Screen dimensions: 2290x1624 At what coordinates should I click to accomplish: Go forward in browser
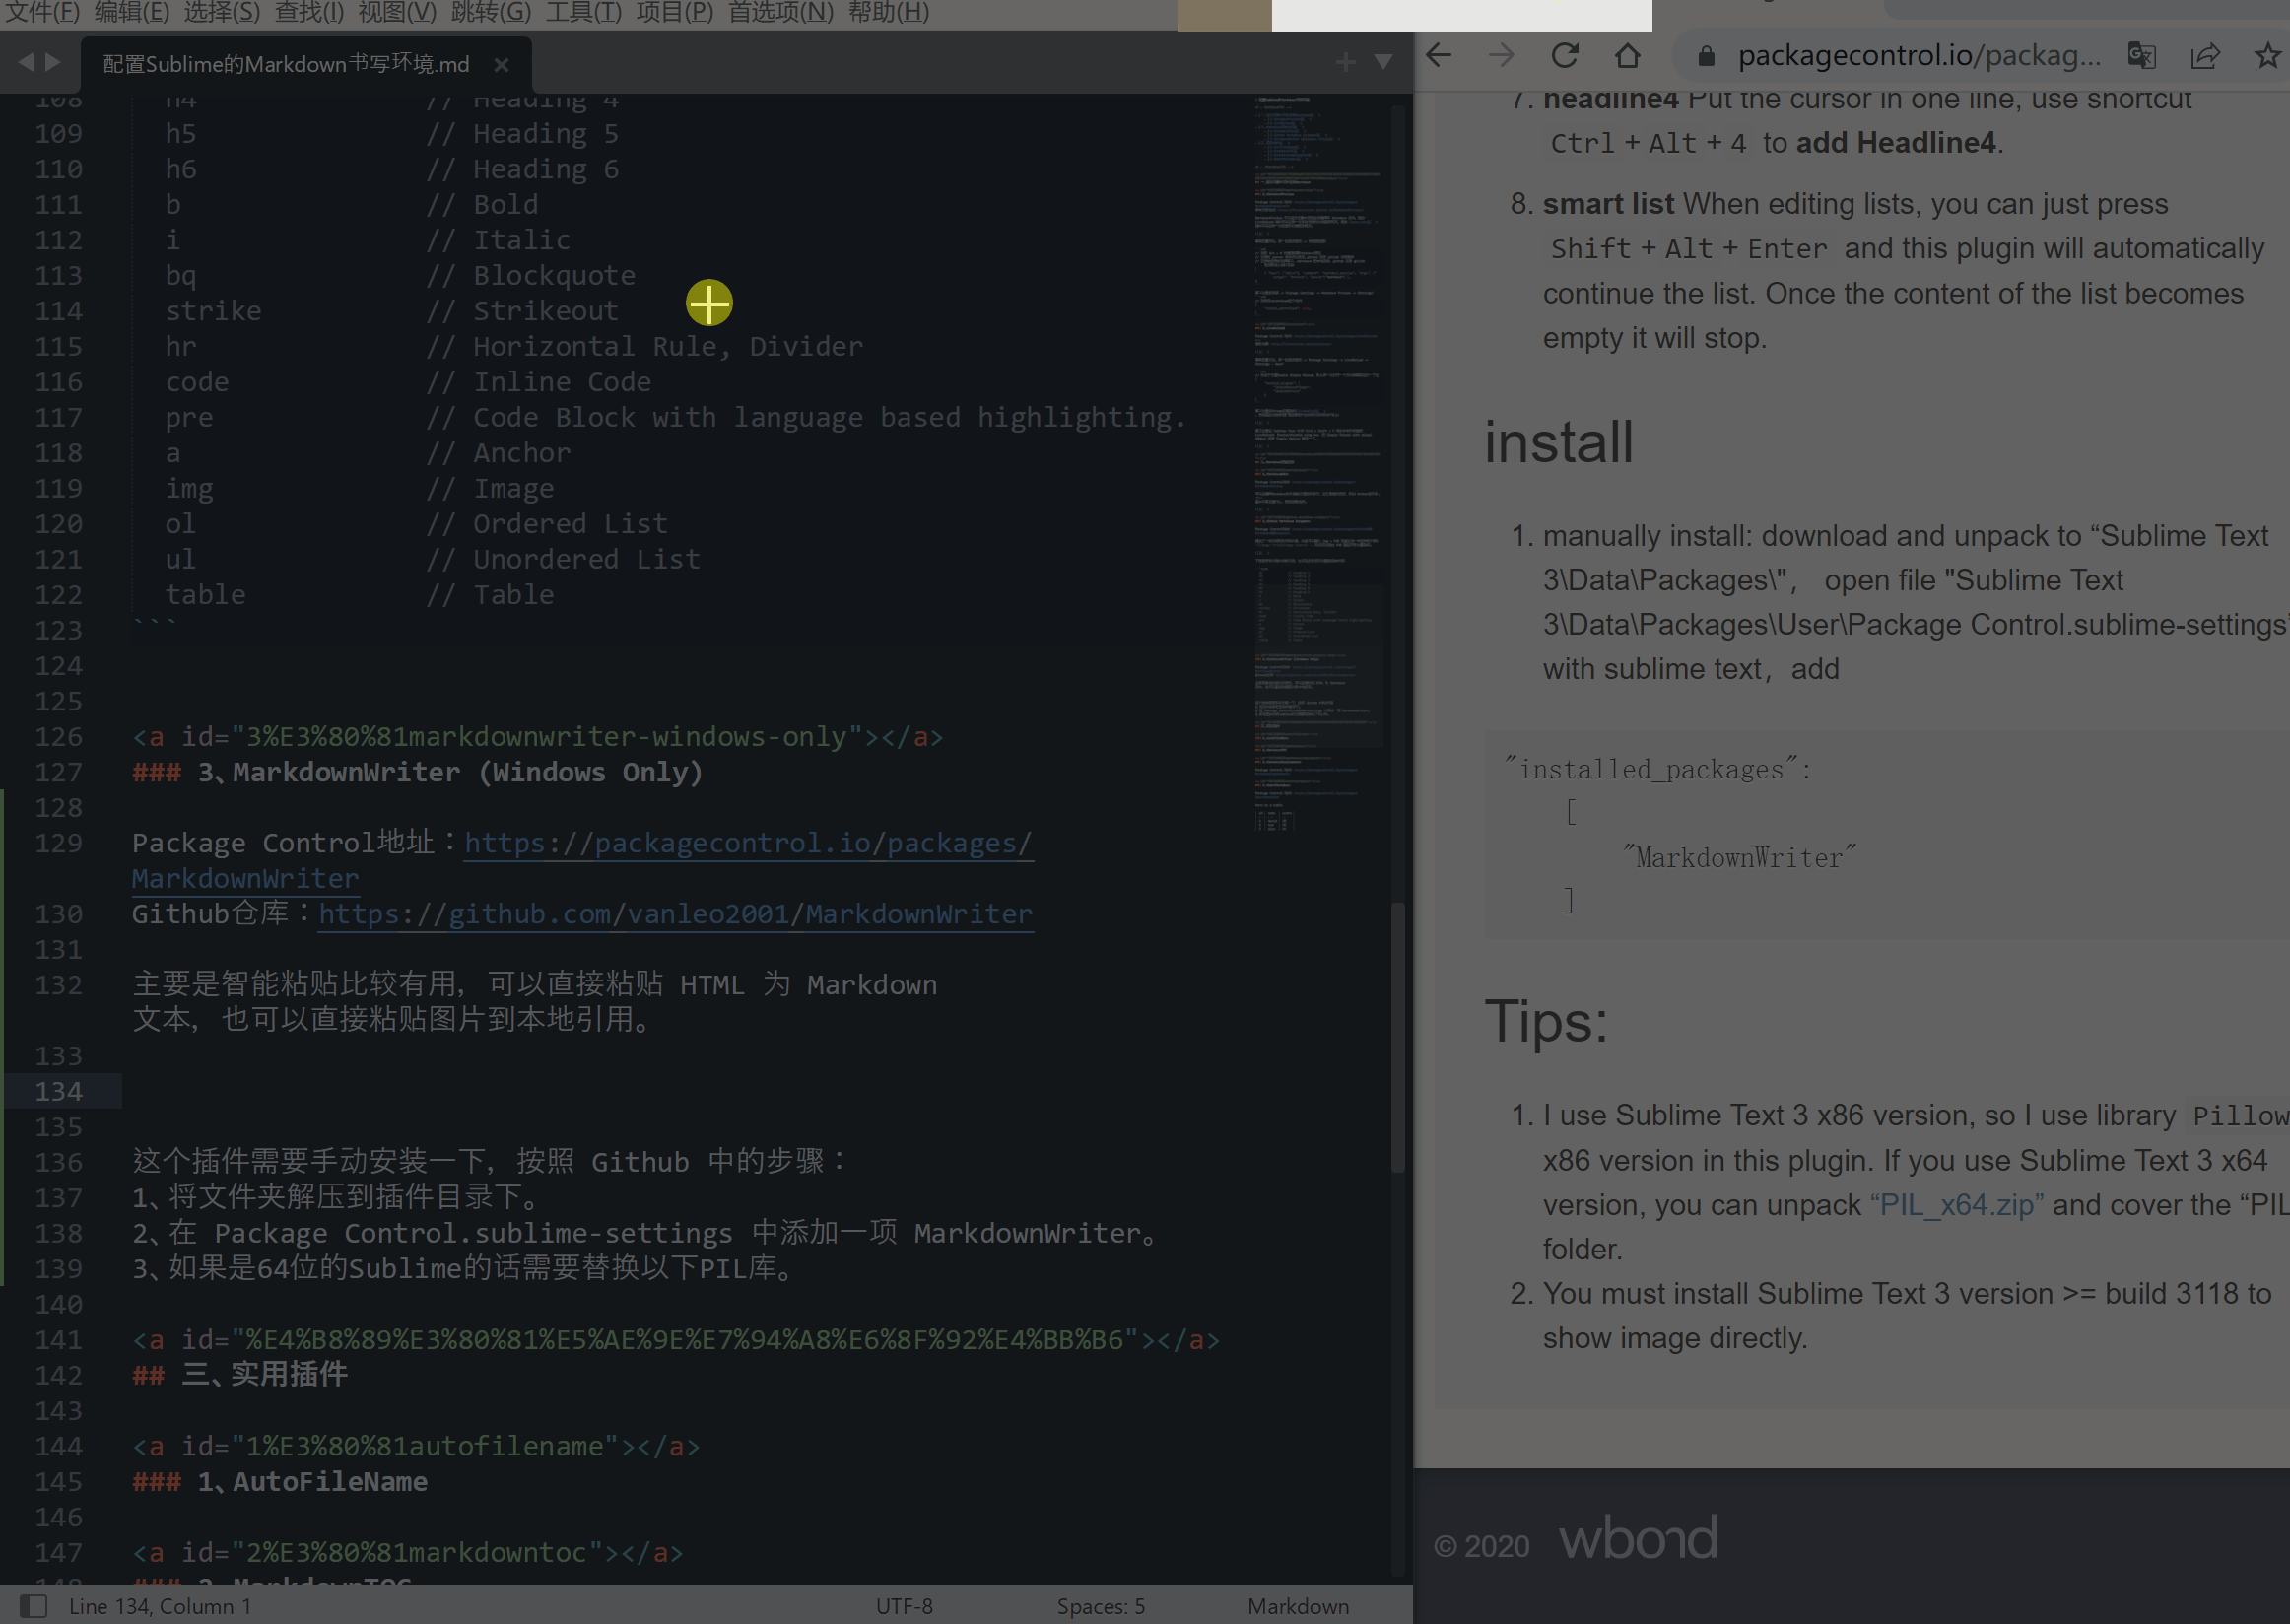click(1501, 56)
